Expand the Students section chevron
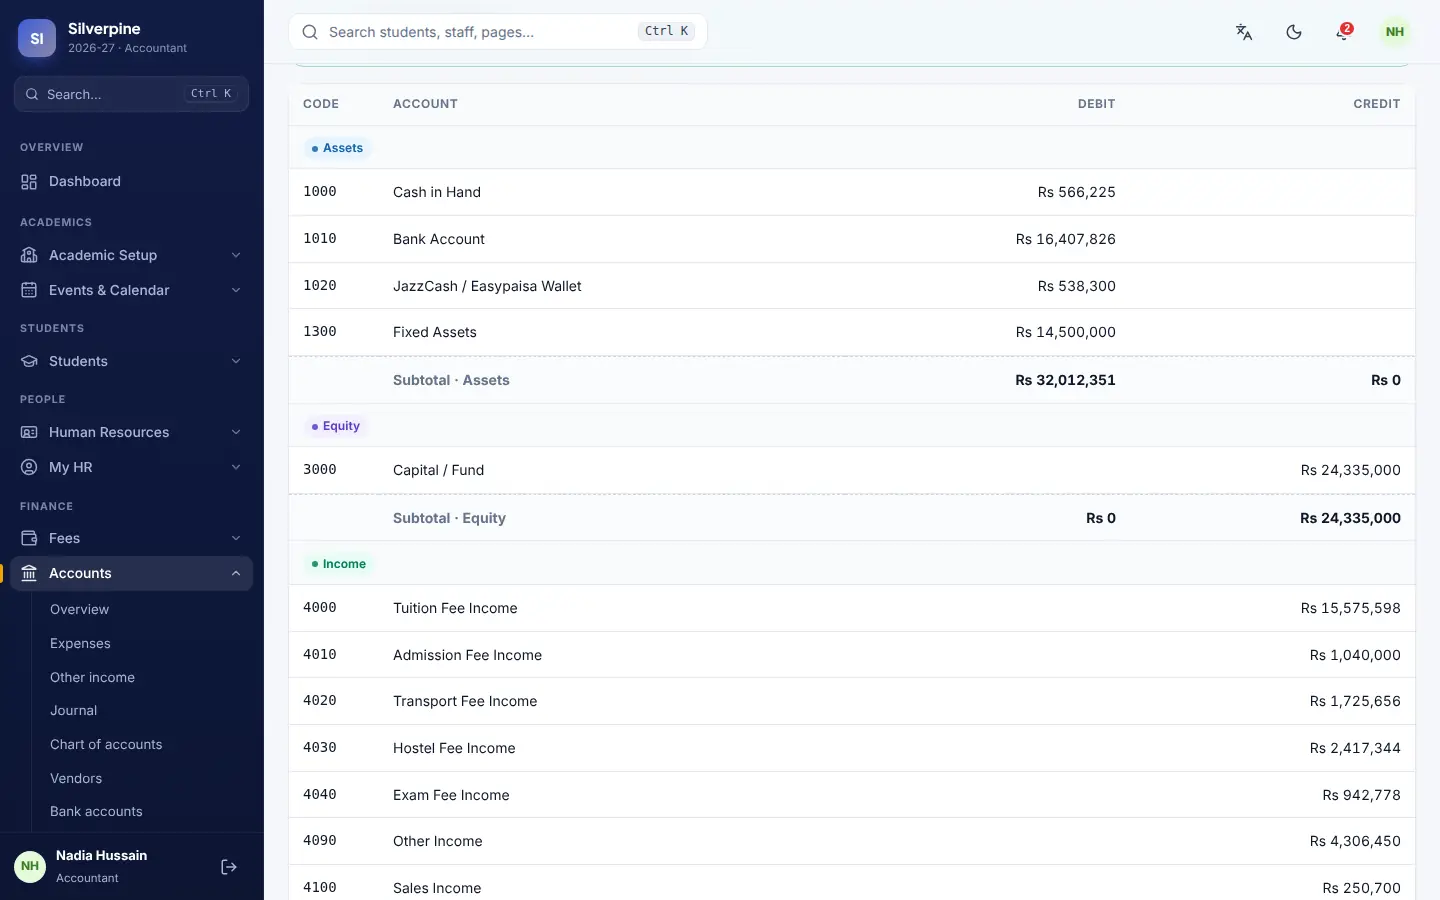The width and height of the screenshot is (1440, 900). coord(236,361)
